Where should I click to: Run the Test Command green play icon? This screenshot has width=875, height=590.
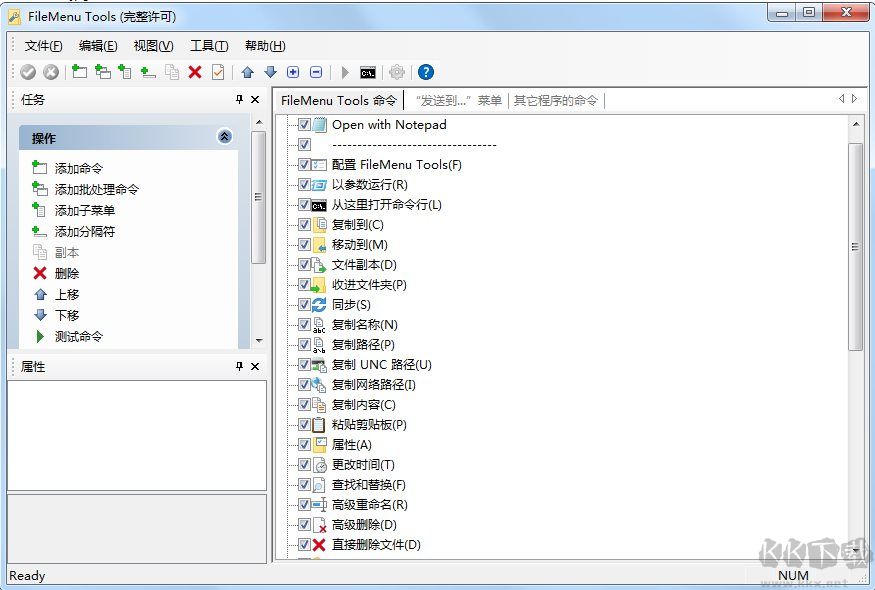(344, 72)
